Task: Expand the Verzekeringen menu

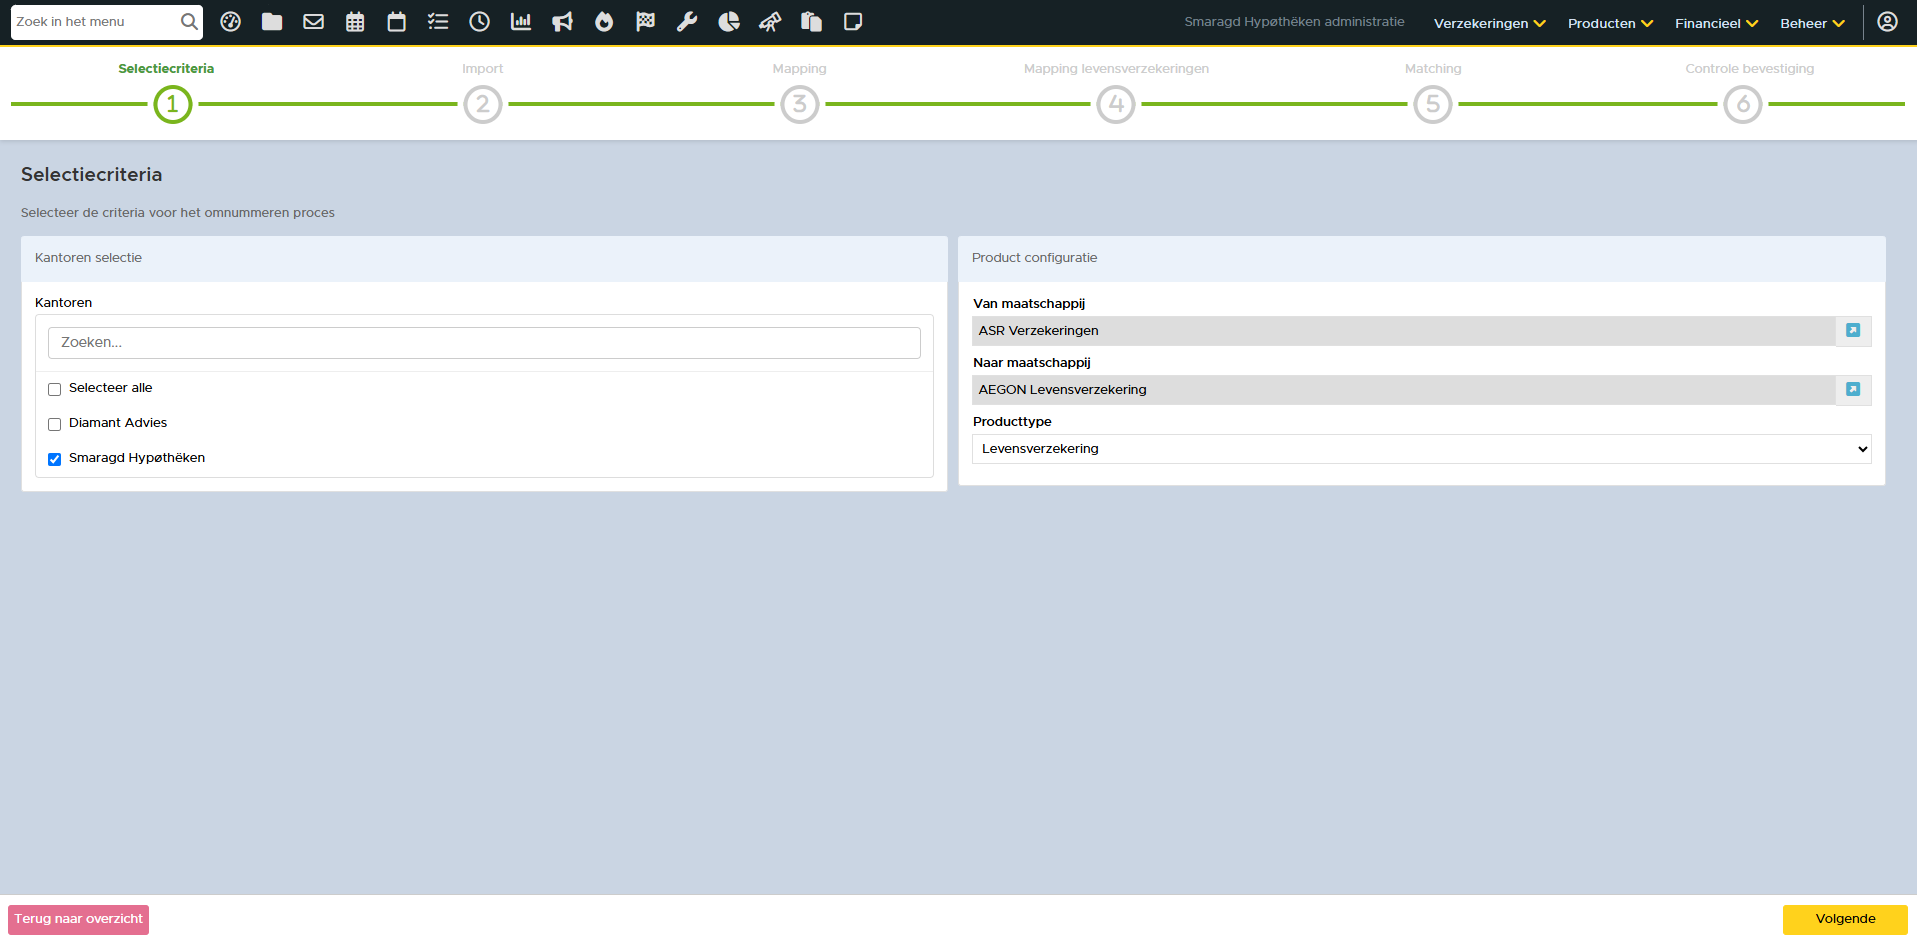Action: (x=1488, y=23)
